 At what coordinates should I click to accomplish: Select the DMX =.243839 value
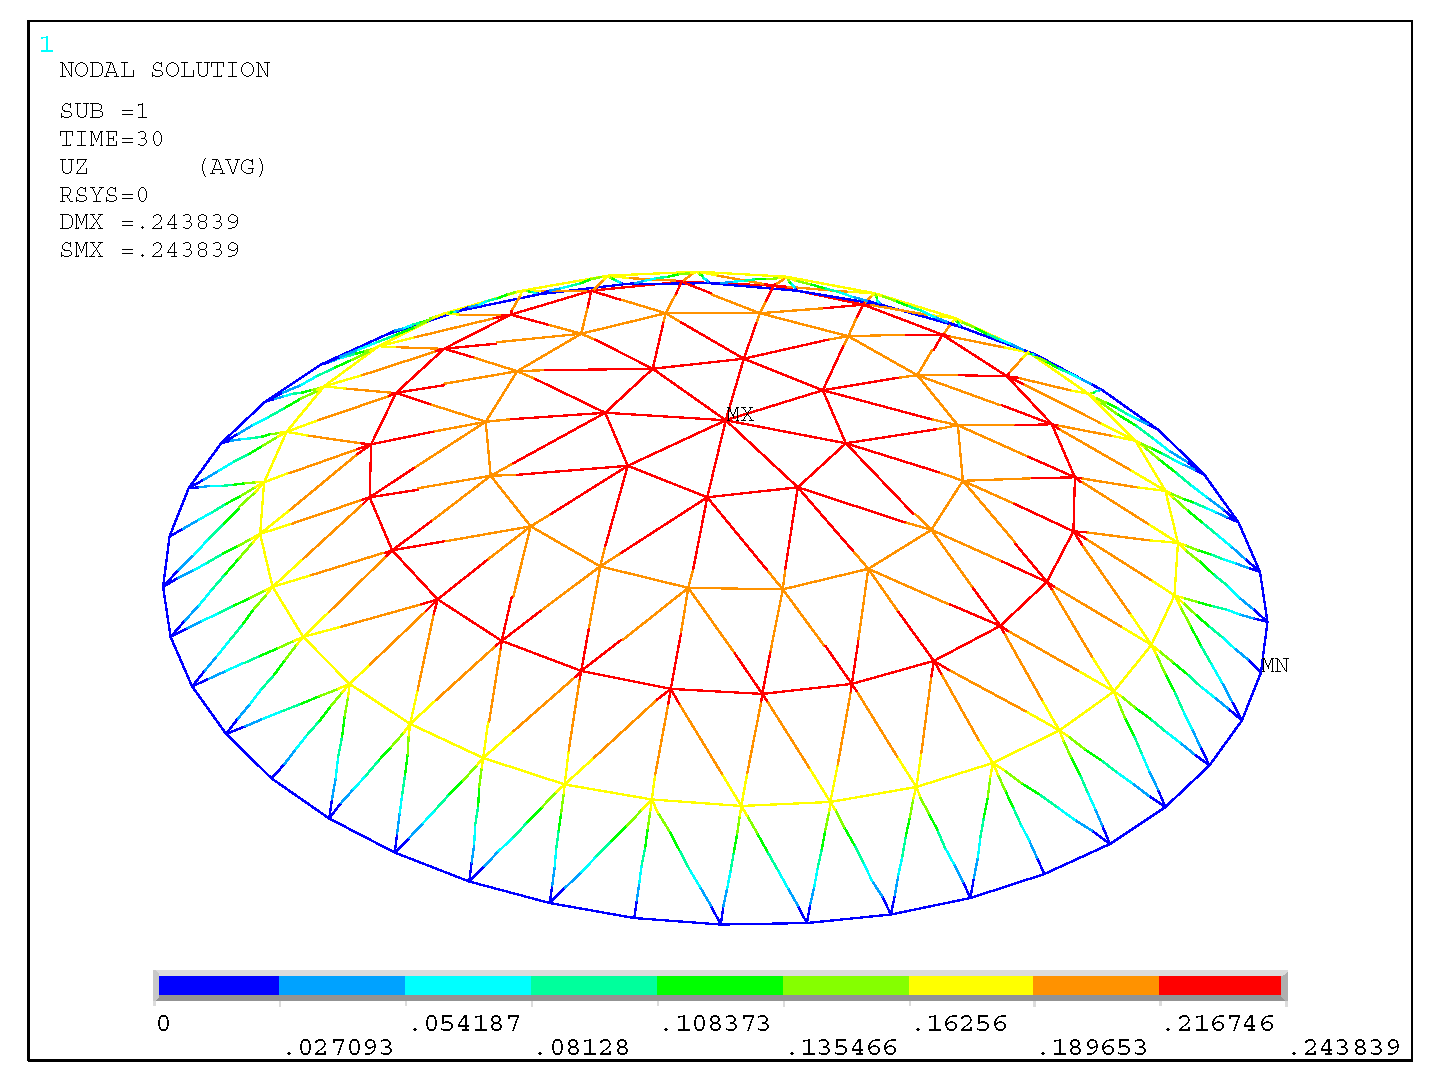[149, 222]
